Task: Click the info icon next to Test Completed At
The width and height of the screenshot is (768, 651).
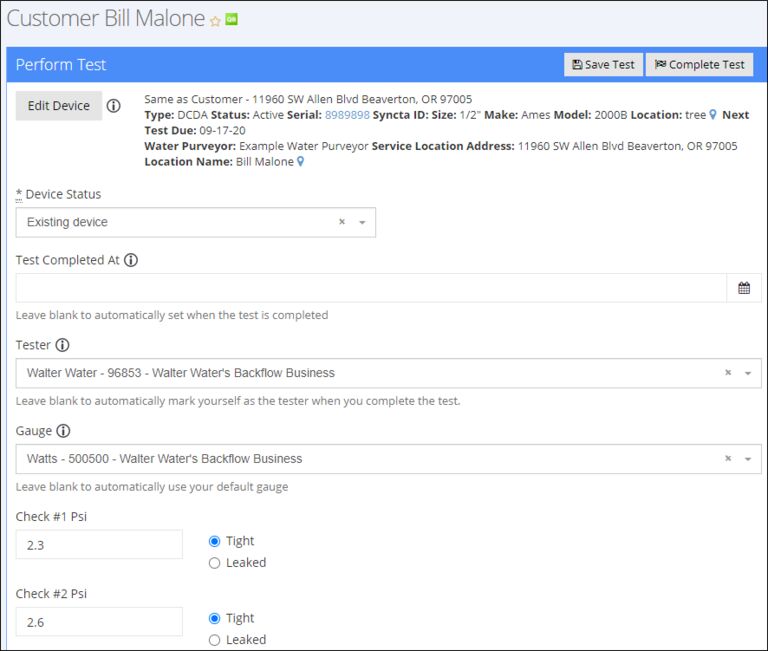Action: (x=131, y=260)
